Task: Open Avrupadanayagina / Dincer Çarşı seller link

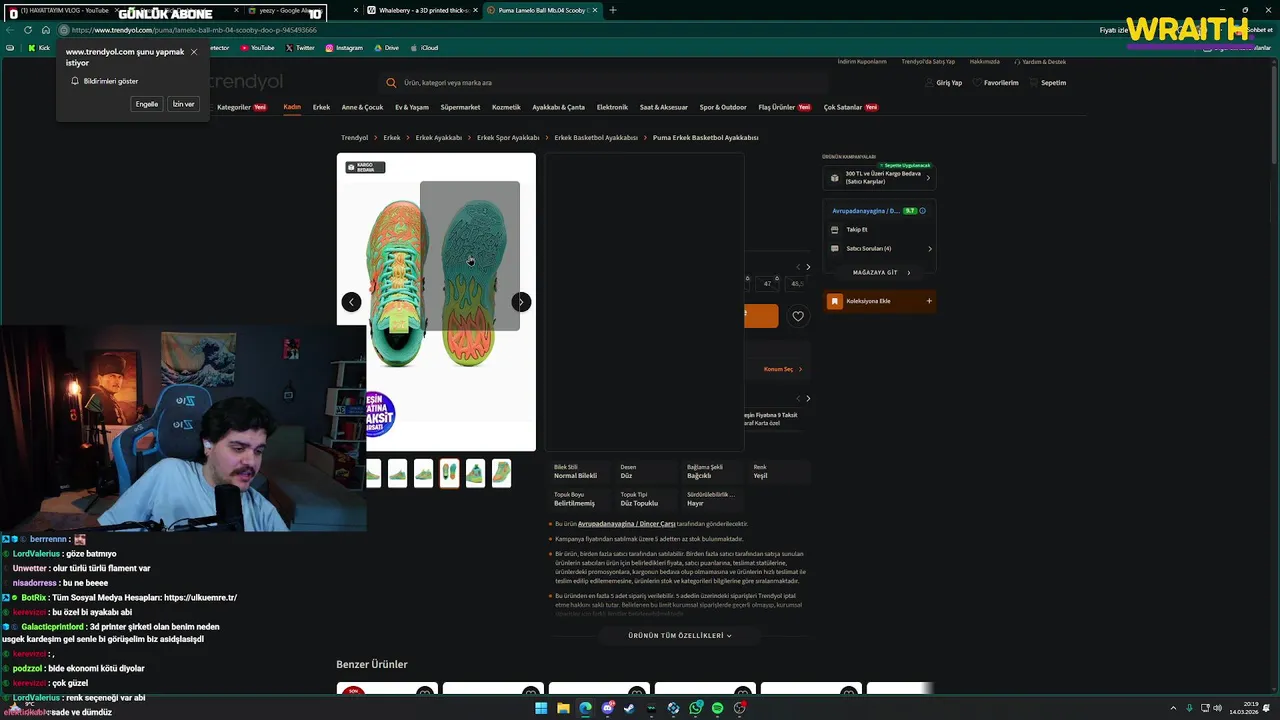Action: click(627, 524)
